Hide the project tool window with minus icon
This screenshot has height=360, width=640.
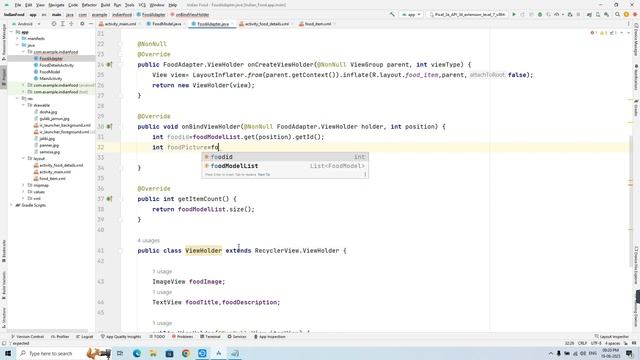(x=91, y=24)
